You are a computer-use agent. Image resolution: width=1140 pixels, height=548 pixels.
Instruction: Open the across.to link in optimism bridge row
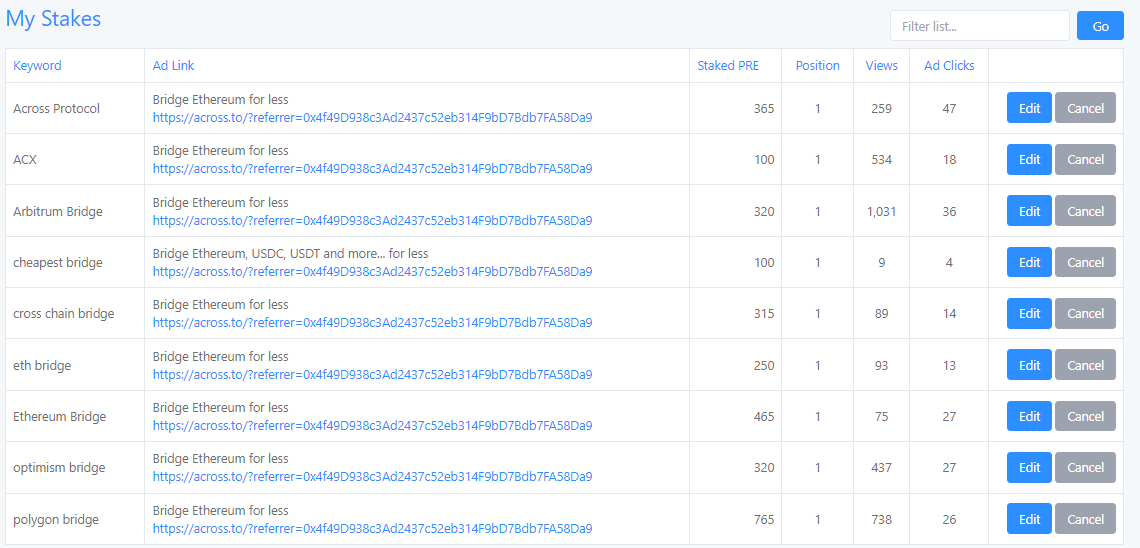pyautogui.click(x=372, y=477)
